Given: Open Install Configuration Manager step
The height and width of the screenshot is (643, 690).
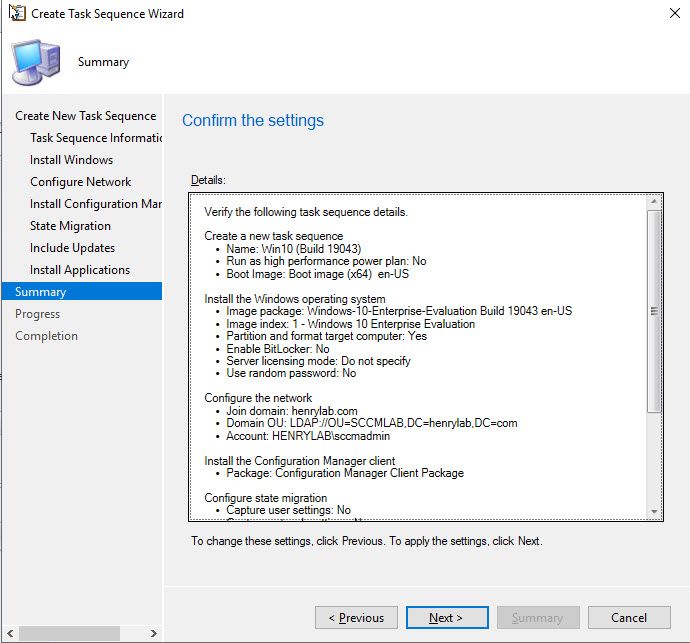Looking at the screenshot, I should coord(96,204).
